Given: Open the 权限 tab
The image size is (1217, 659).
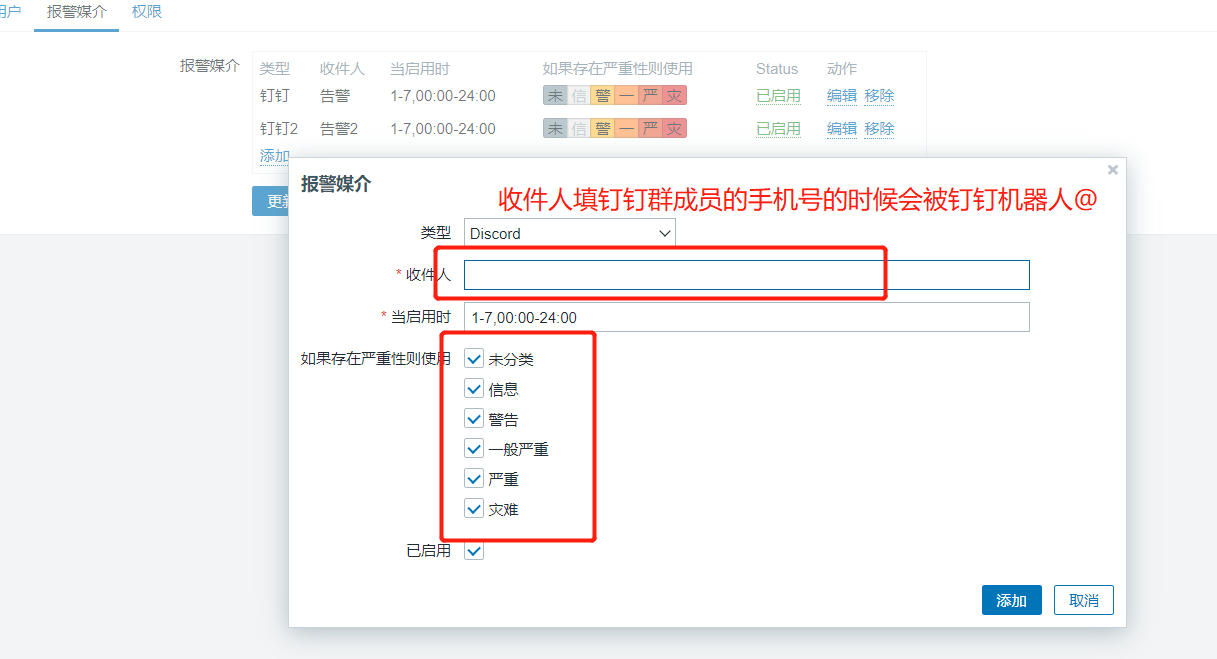Looking at the screenshot, I should tap(145, 13).
